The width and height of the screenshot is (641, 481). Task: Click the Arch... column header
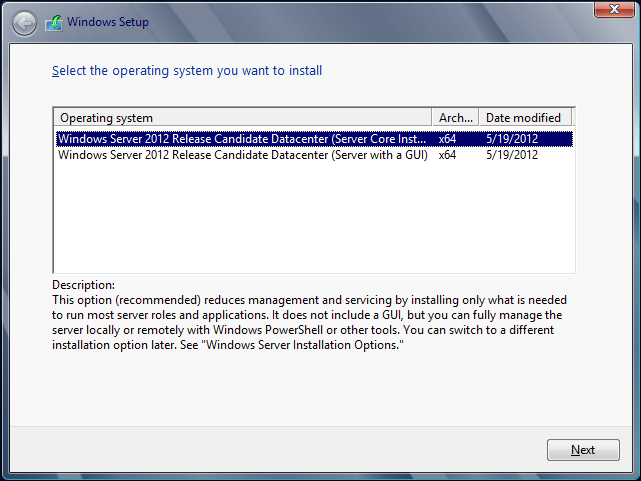455,118
